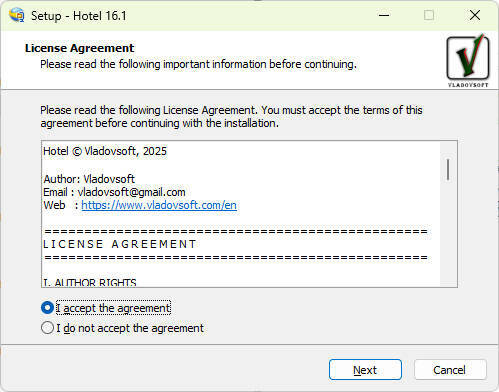Proceed with the Next button
The image size is (499, 392).
(x=365, y=369)
